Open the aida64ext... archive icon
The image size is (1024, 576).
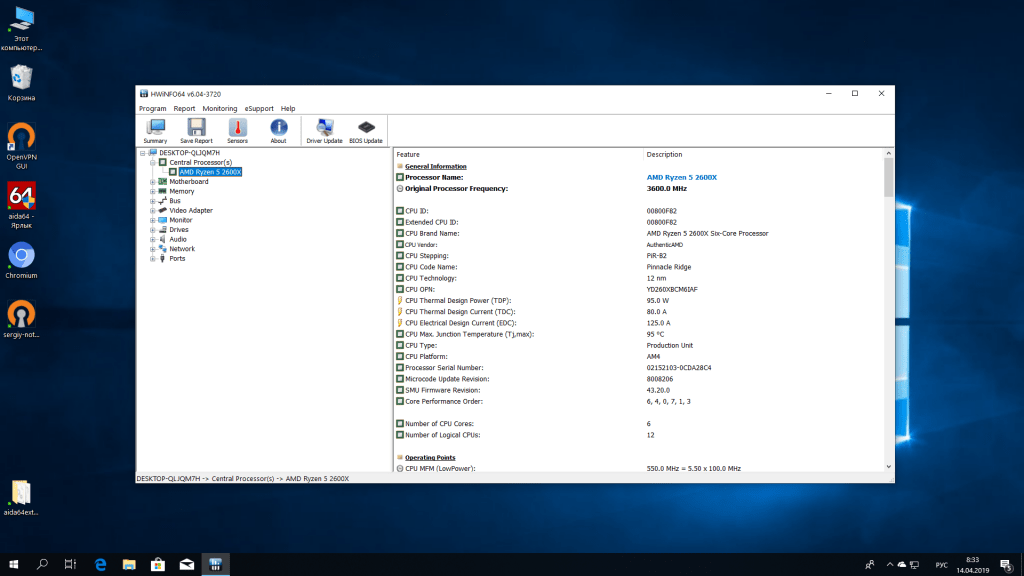[22, 498]
